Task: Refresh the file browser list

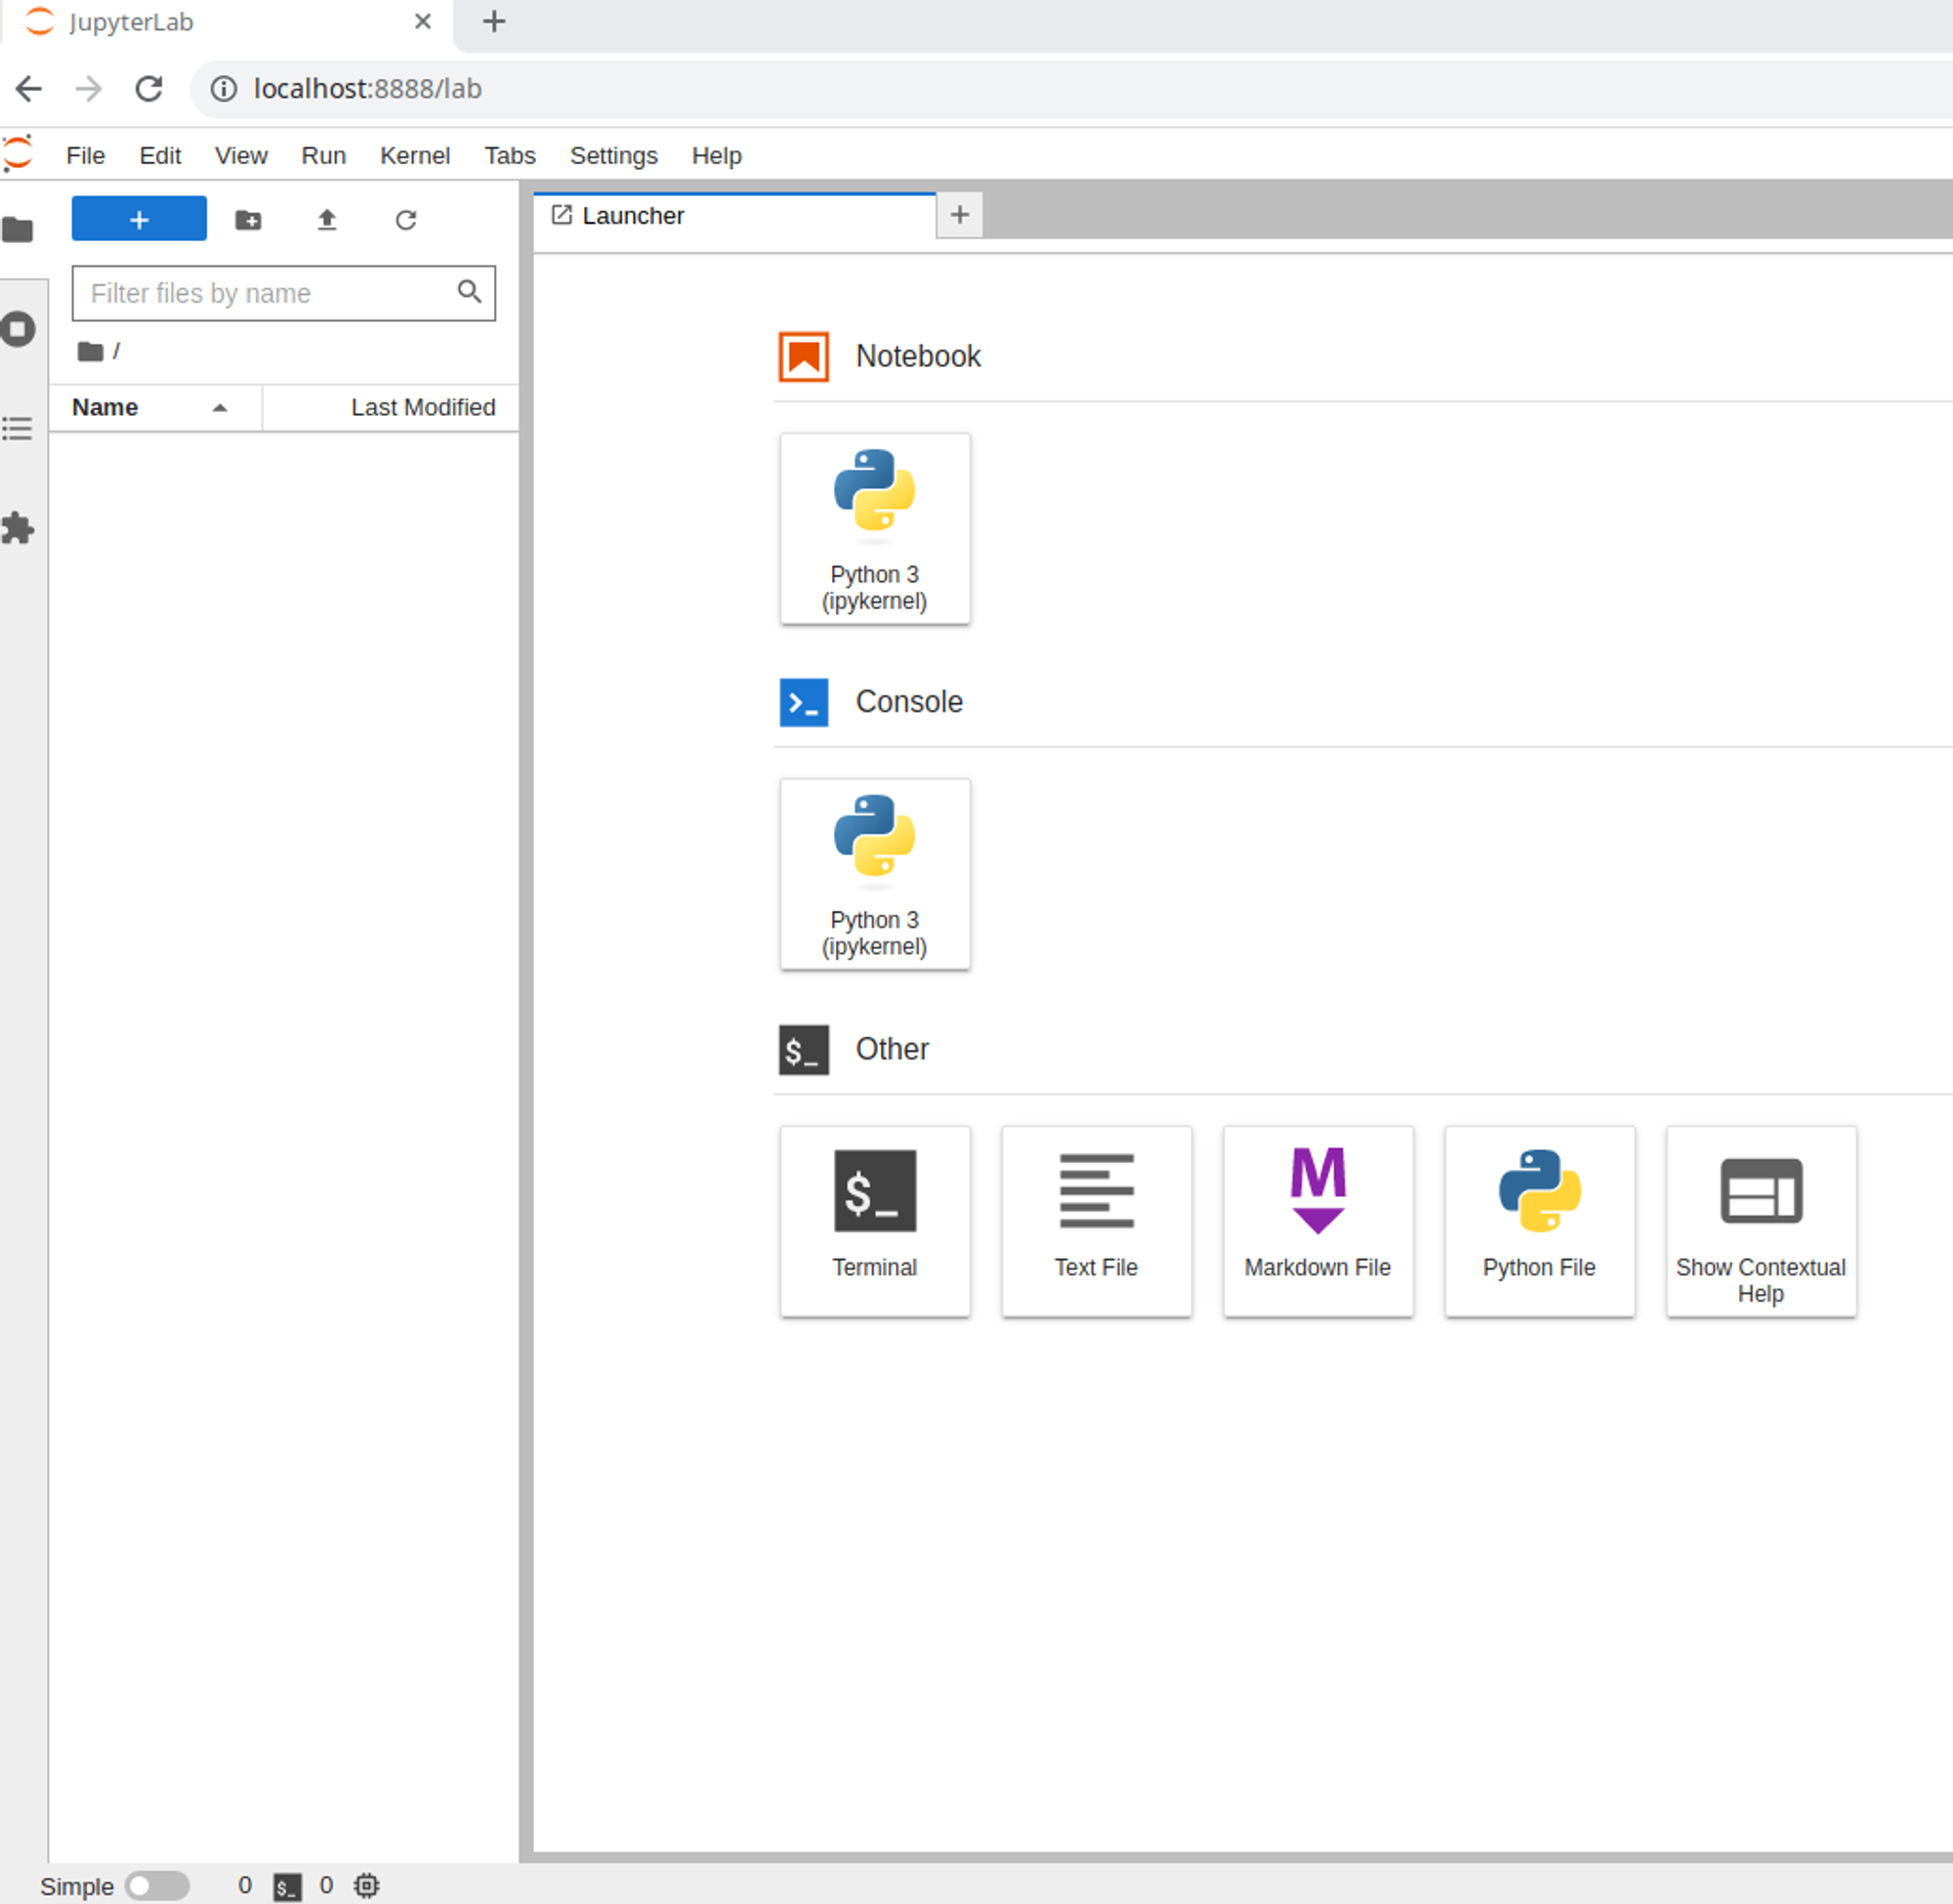Action: 405,220
